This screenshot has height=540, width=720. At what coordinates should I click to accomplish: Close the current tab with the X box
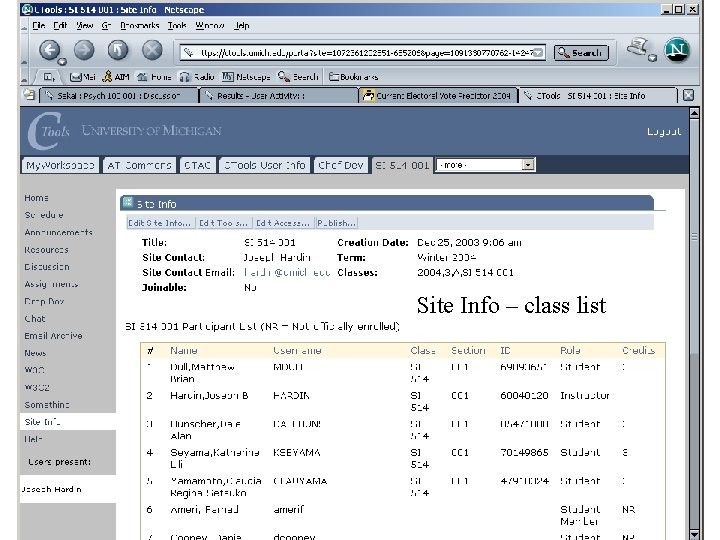tap(688, 95)
